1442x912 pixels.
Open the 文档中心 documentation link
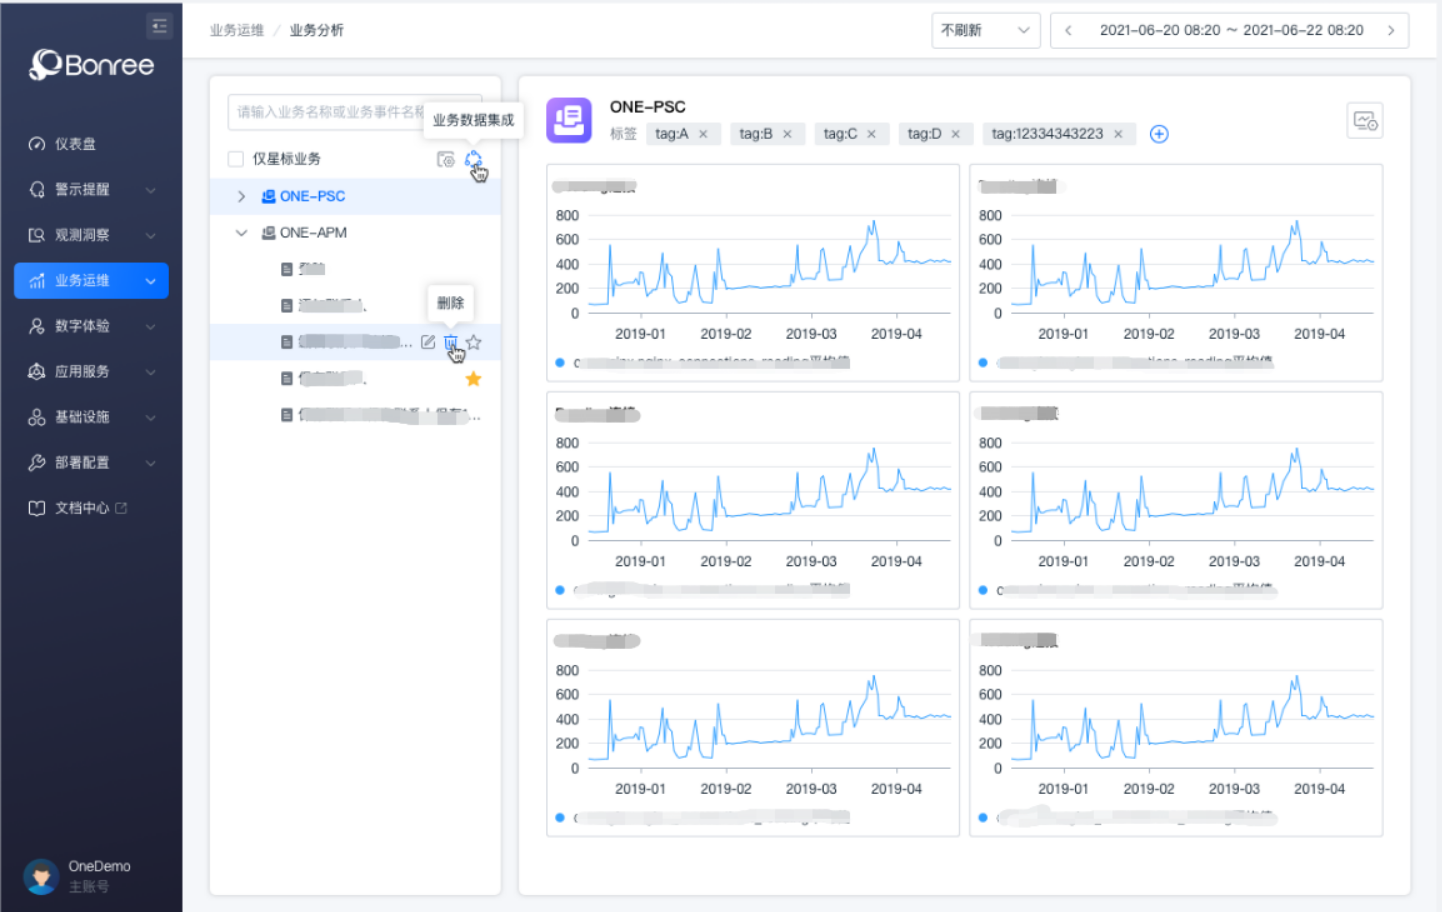tap(82, 508)
